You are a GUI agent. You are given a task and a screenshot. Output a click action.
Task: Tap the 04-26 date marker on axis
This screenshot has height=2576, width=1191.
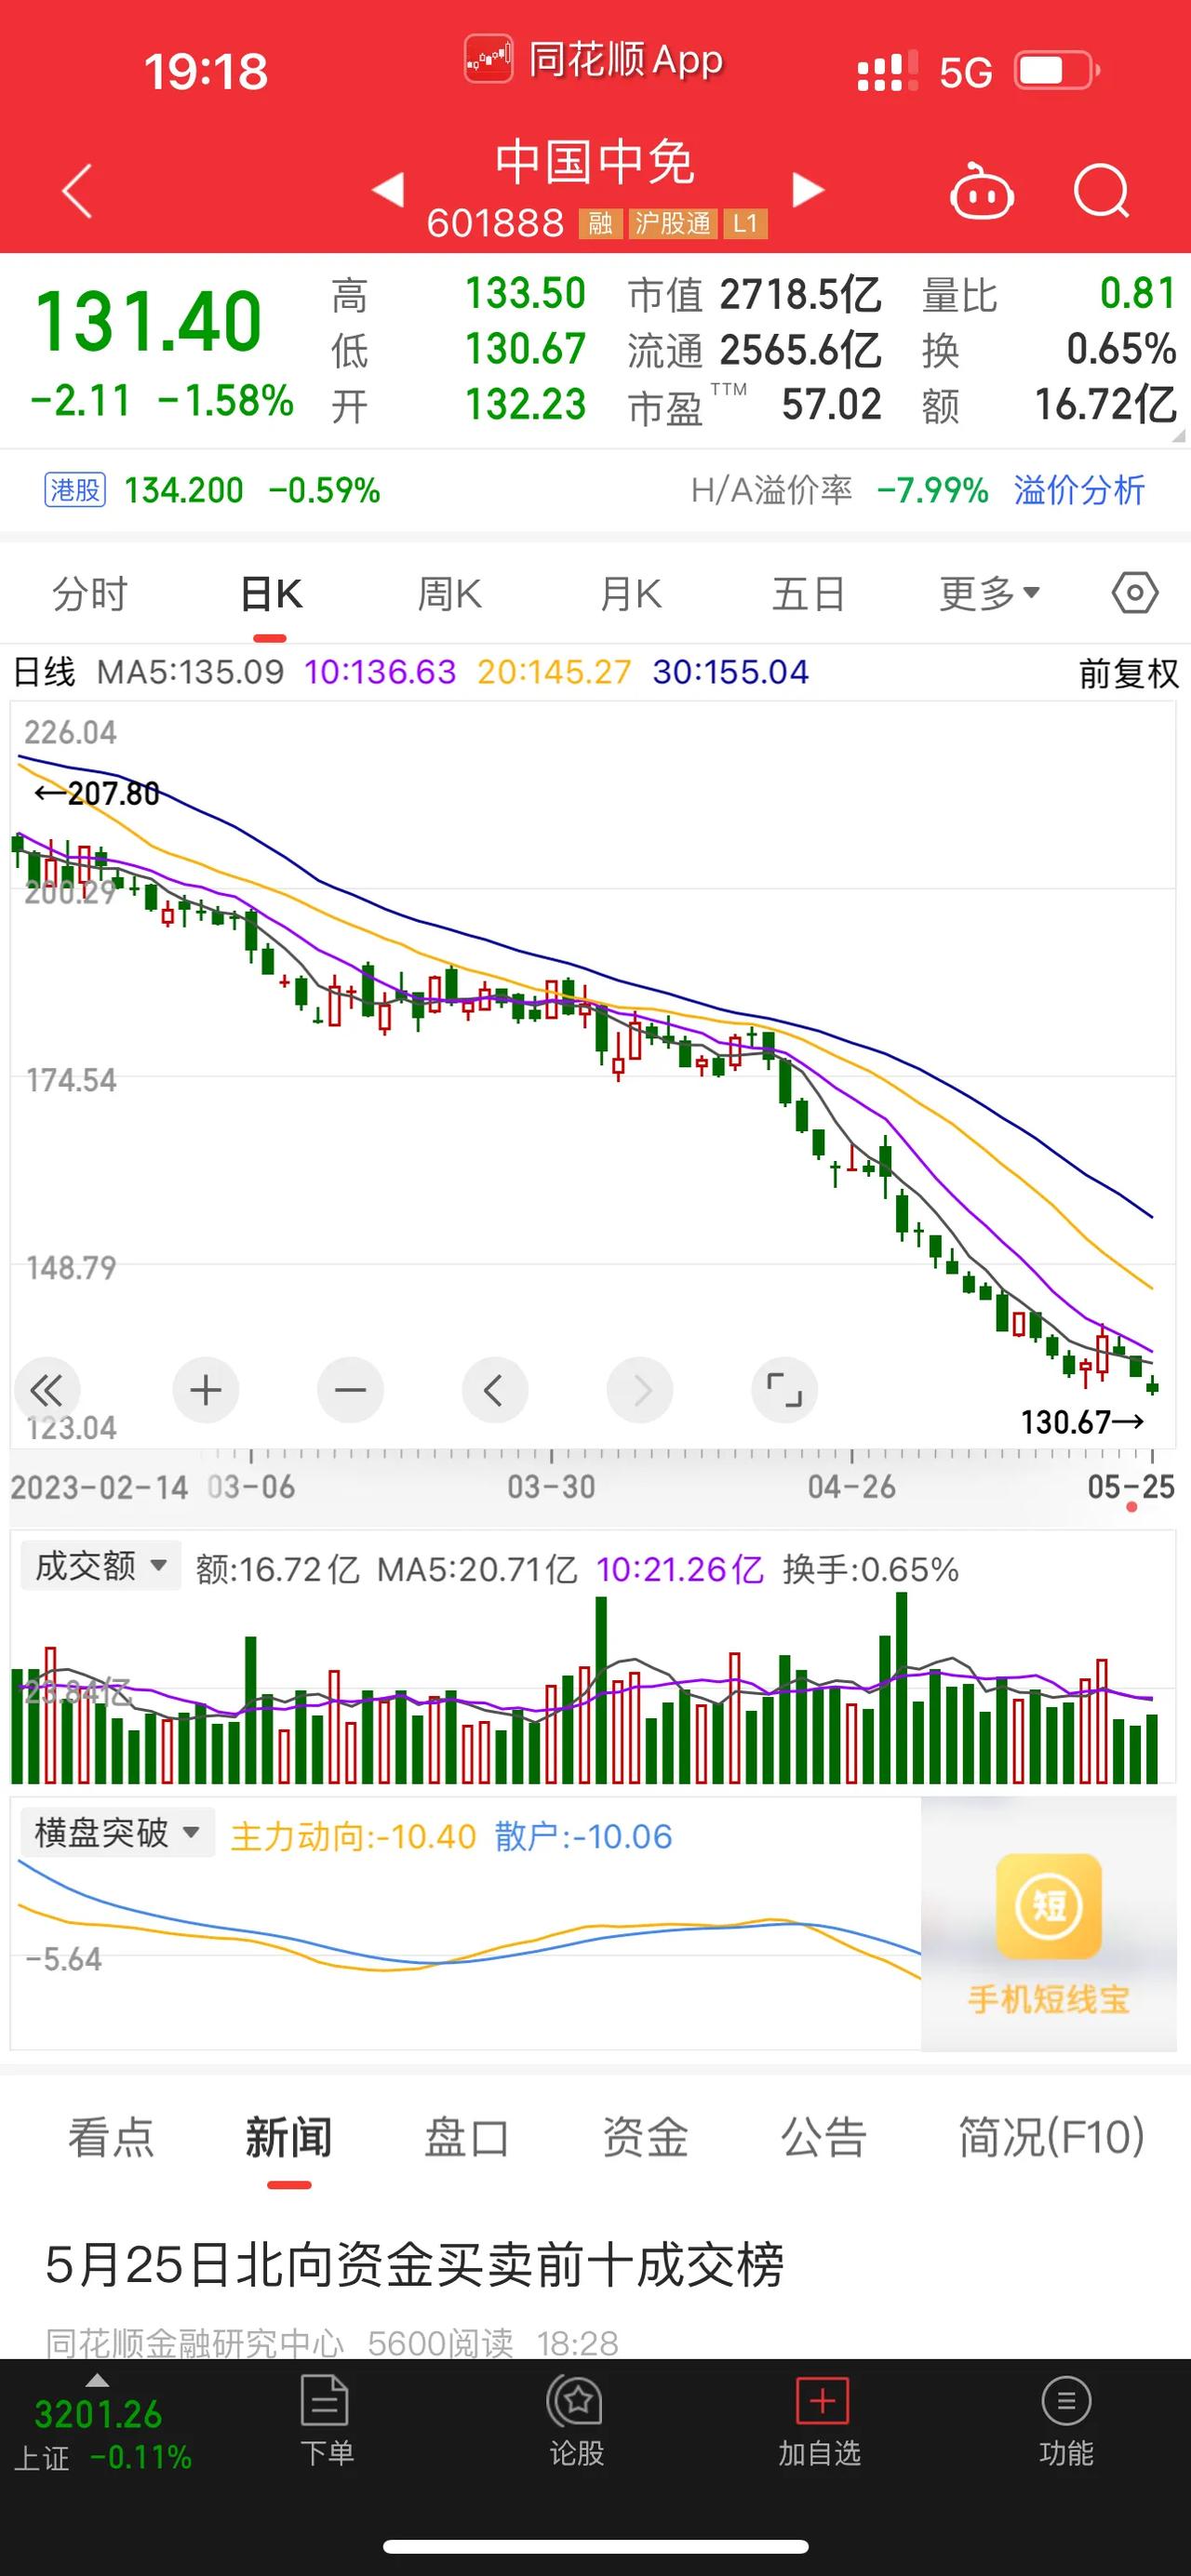point(851,1487)
